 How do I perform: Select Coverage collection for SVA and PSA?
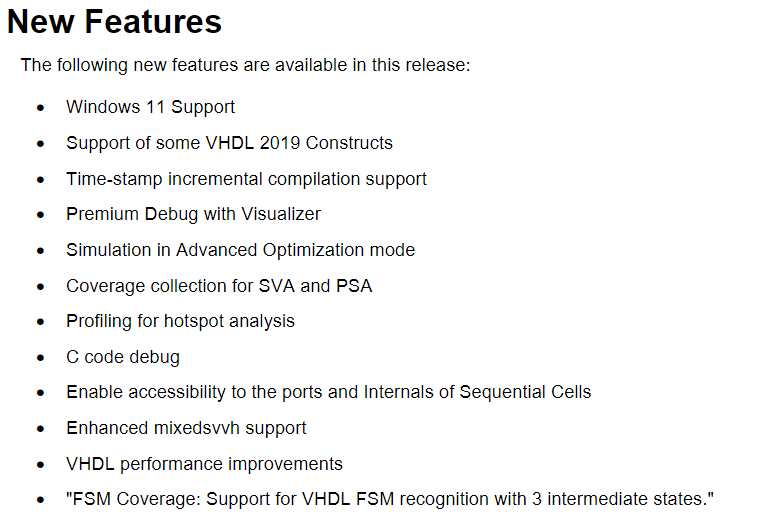219,286
